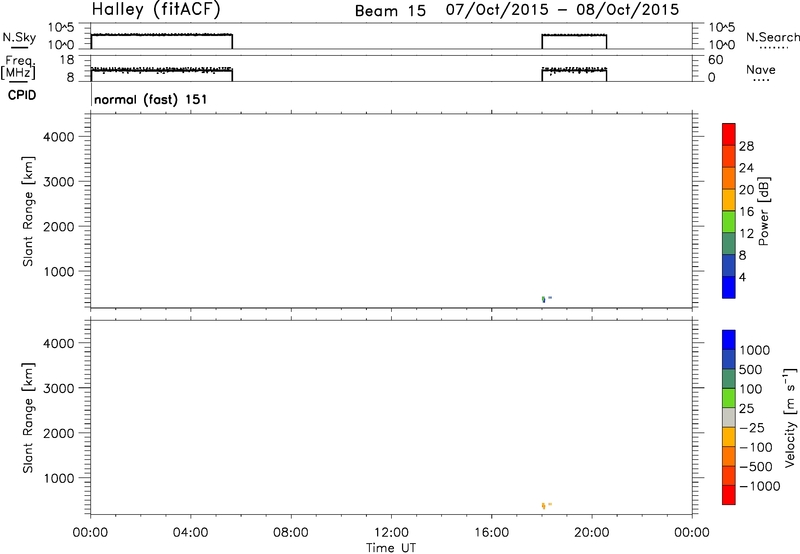This screenshot has height=554, width=800.
Task: Click the 'Beam 15' label
Action: pos(390,11)
